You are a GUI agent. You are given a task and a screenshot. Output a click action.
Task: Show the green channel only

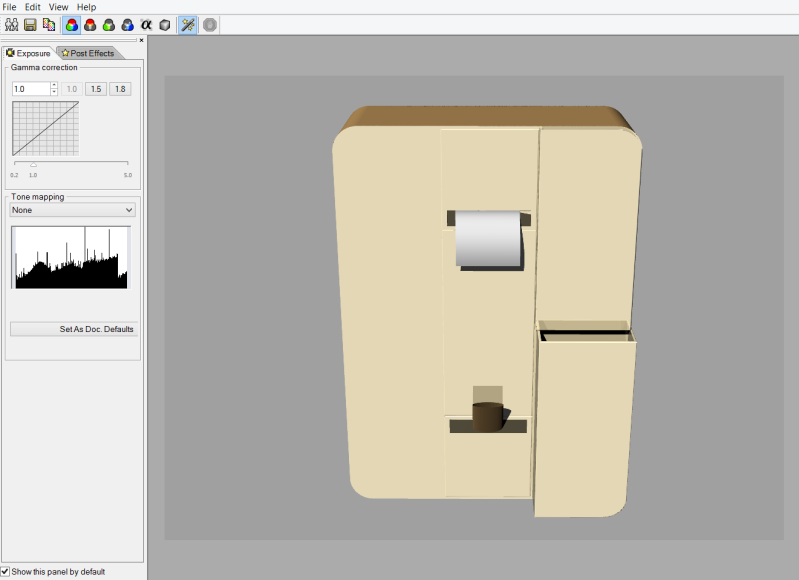pos(108,24)
